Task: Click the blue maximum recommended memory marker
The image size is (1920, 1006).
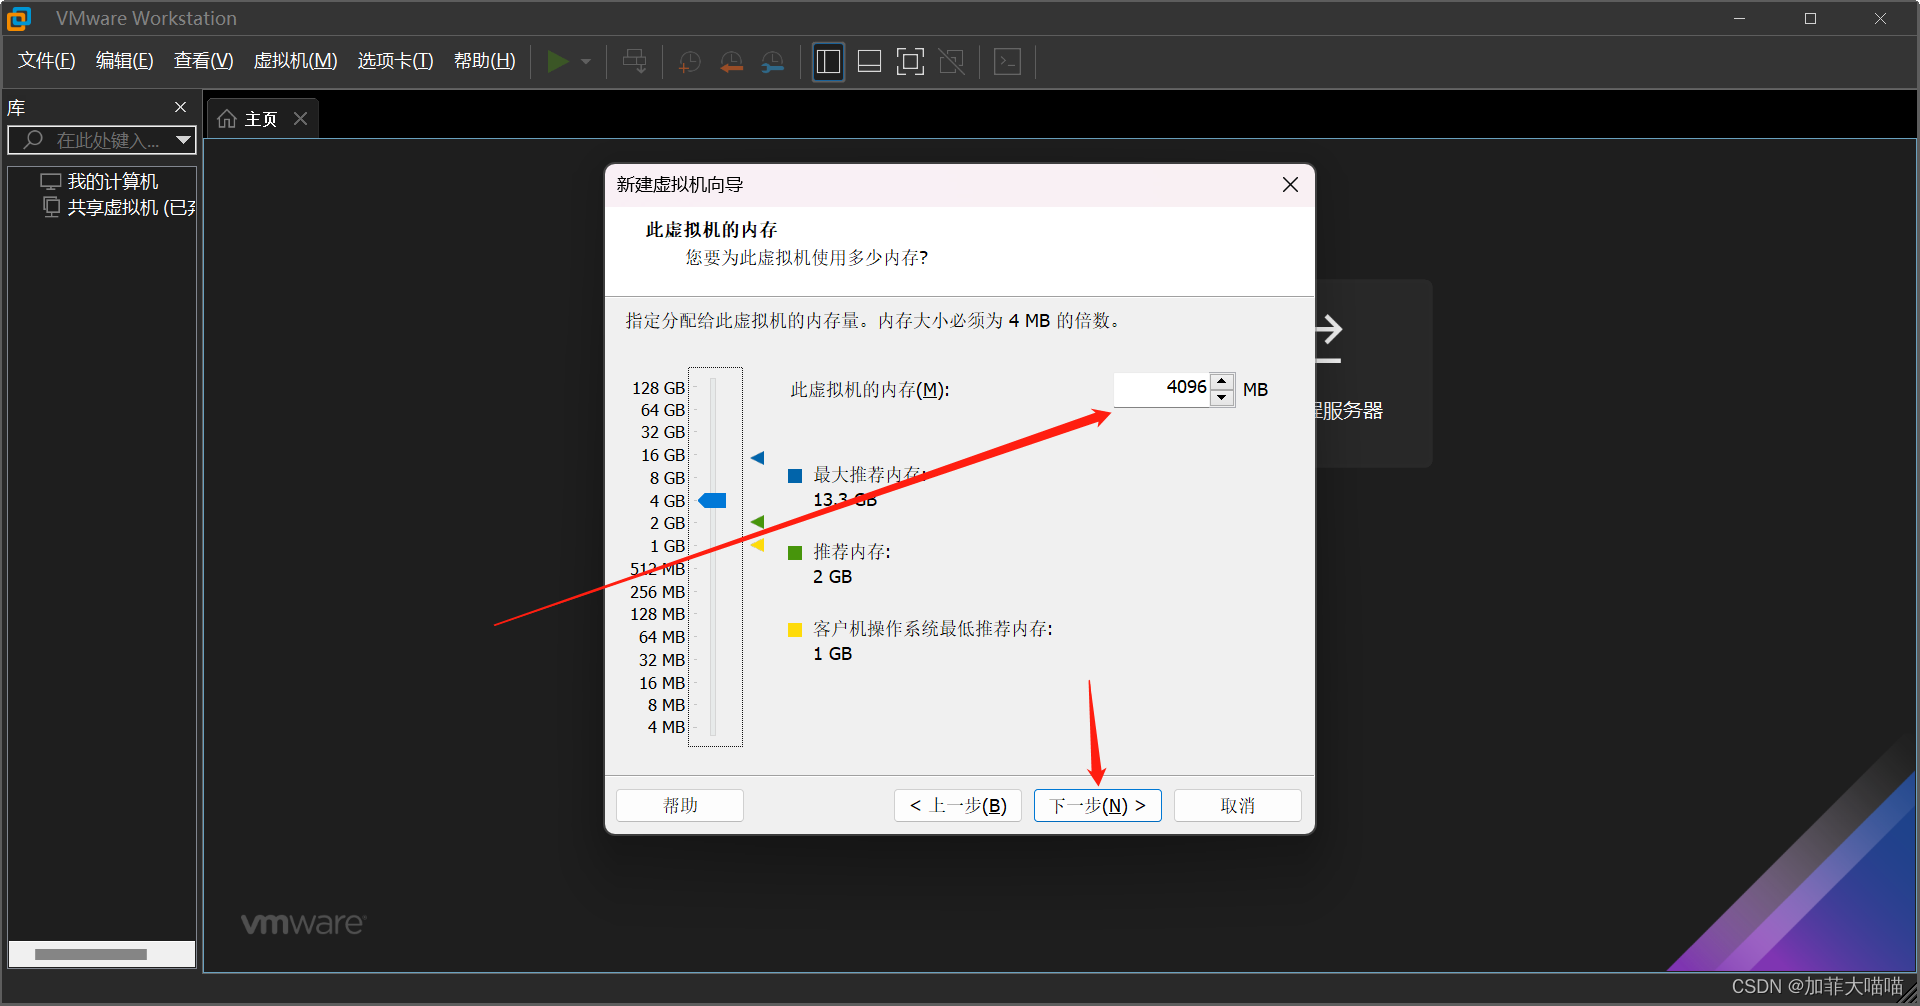Action: (757, 458)
